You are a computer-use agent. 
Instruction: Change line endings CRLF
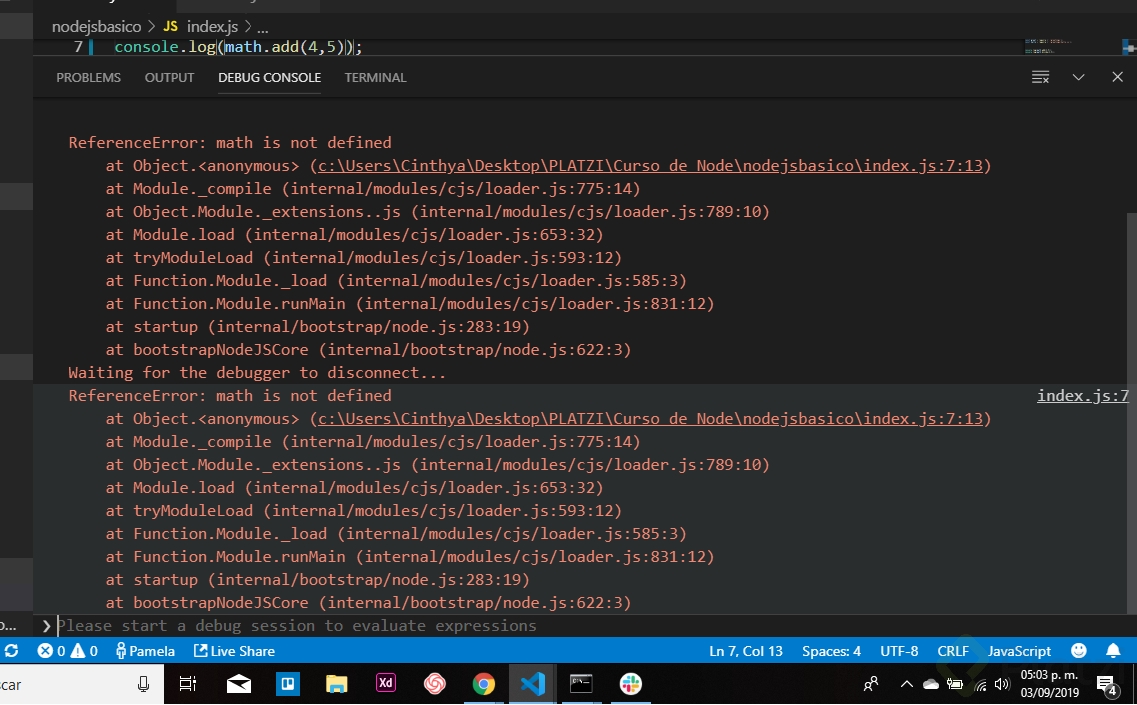click(x=952, y=651)
